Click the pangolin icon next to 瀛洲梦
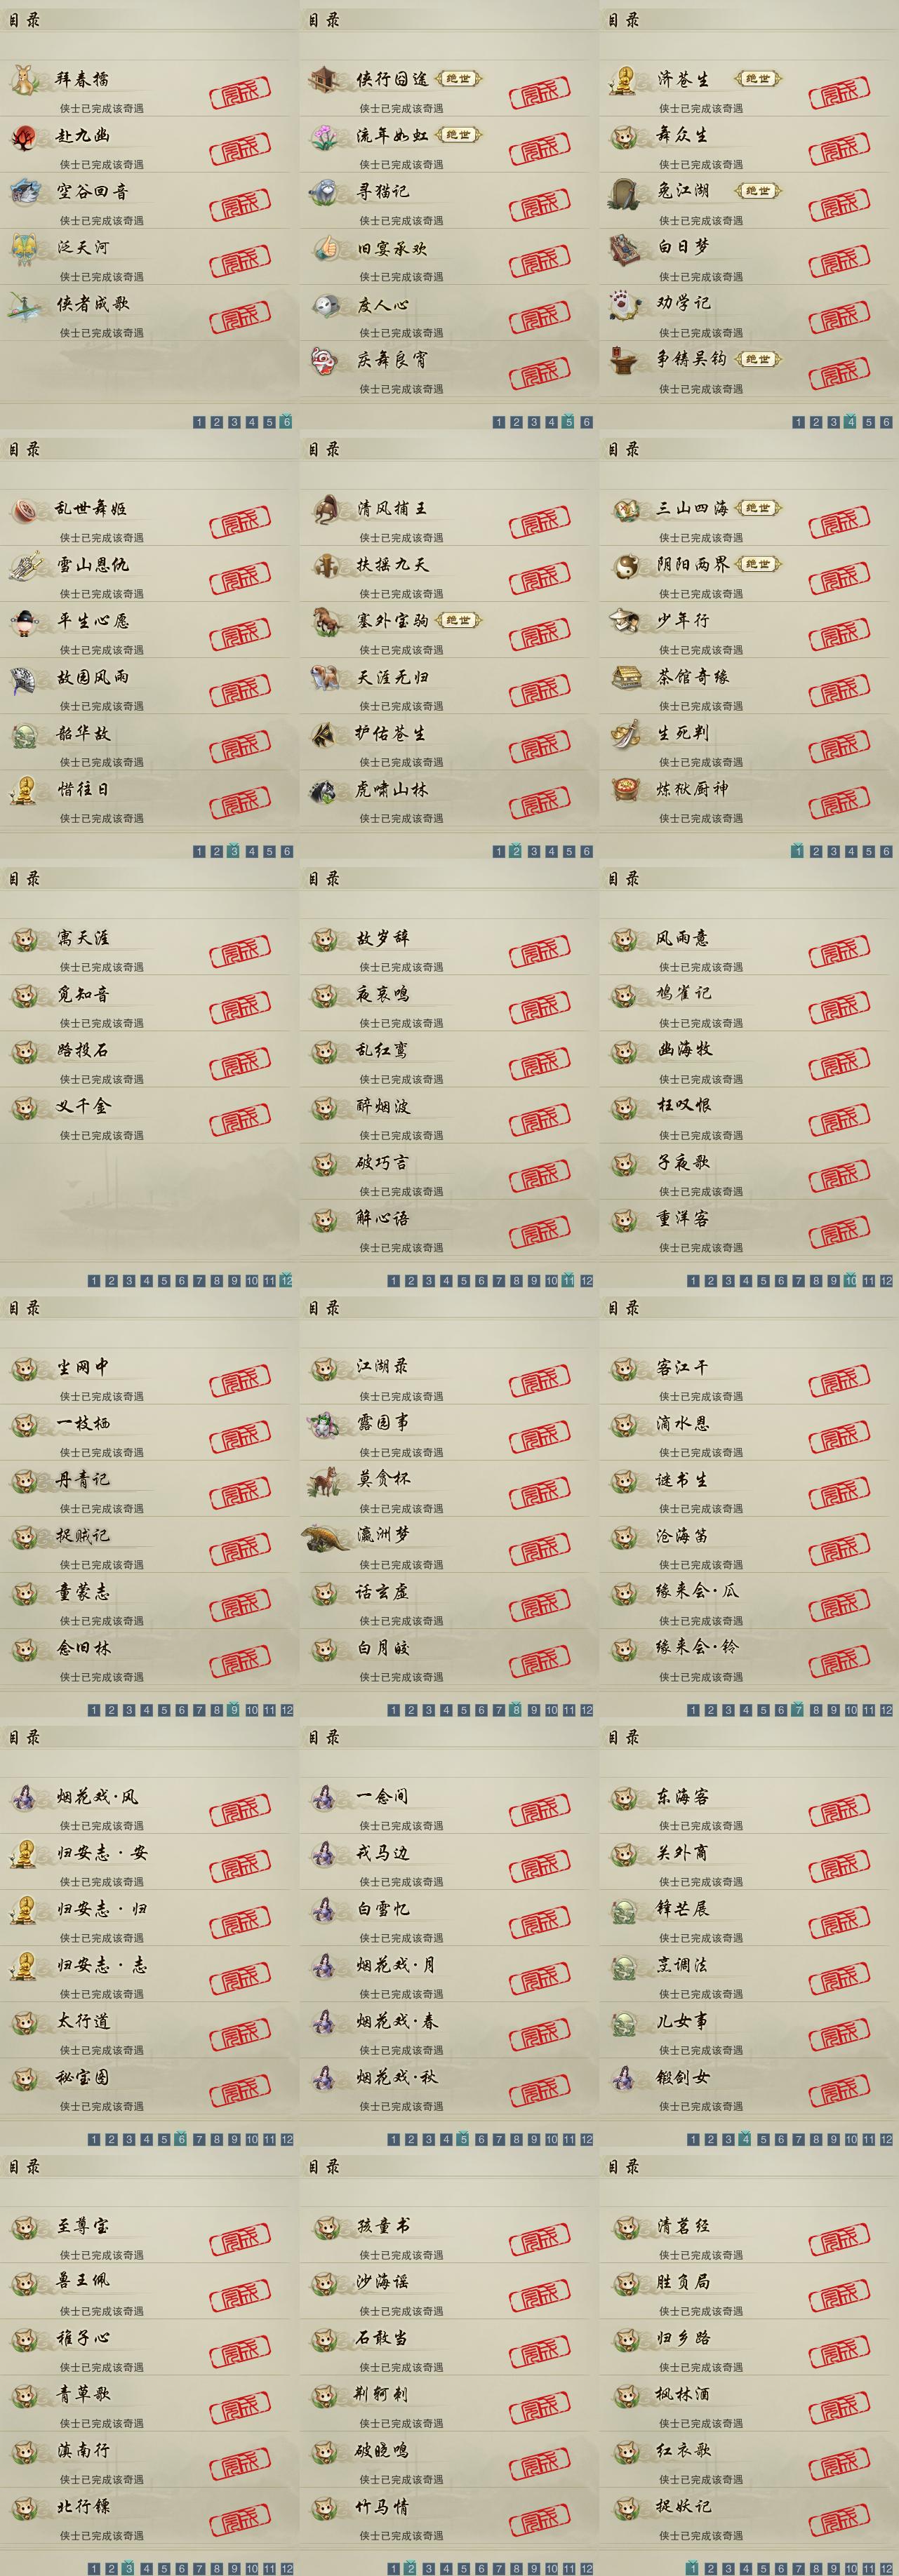Viewport: 899px width, 2576px height. pyautogui.click(x=325, y=1537)
